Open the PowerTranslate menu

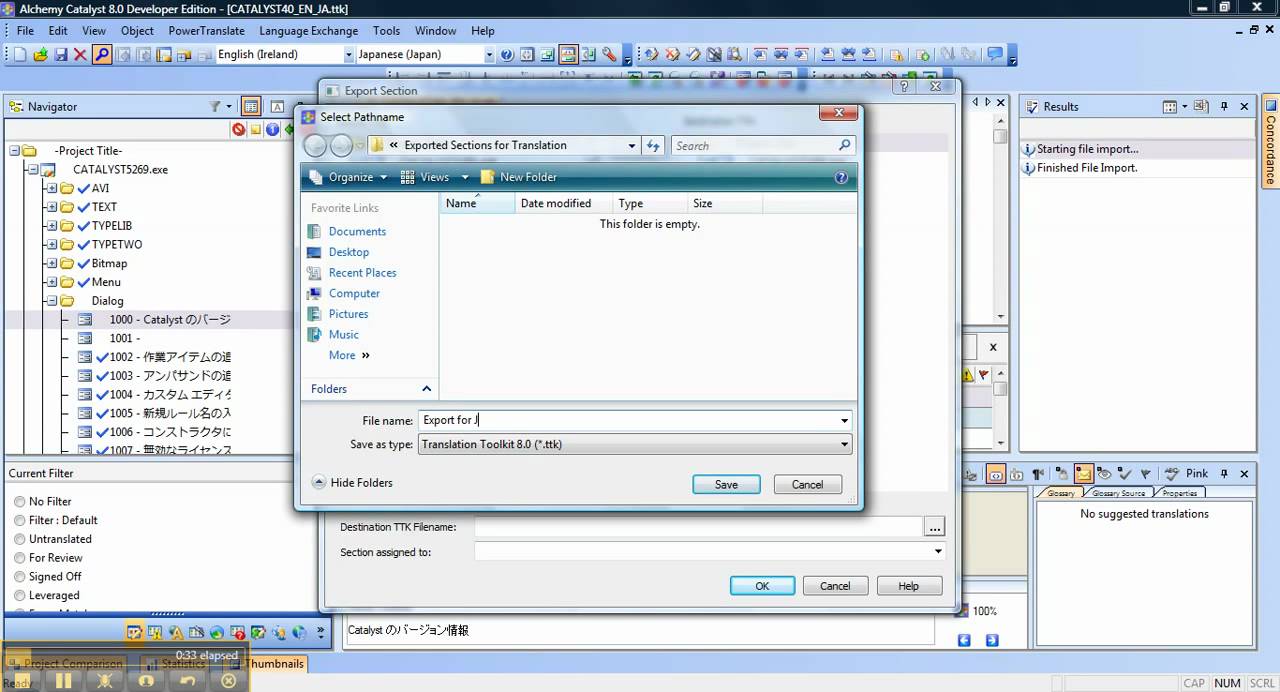[x=206, y=31]
